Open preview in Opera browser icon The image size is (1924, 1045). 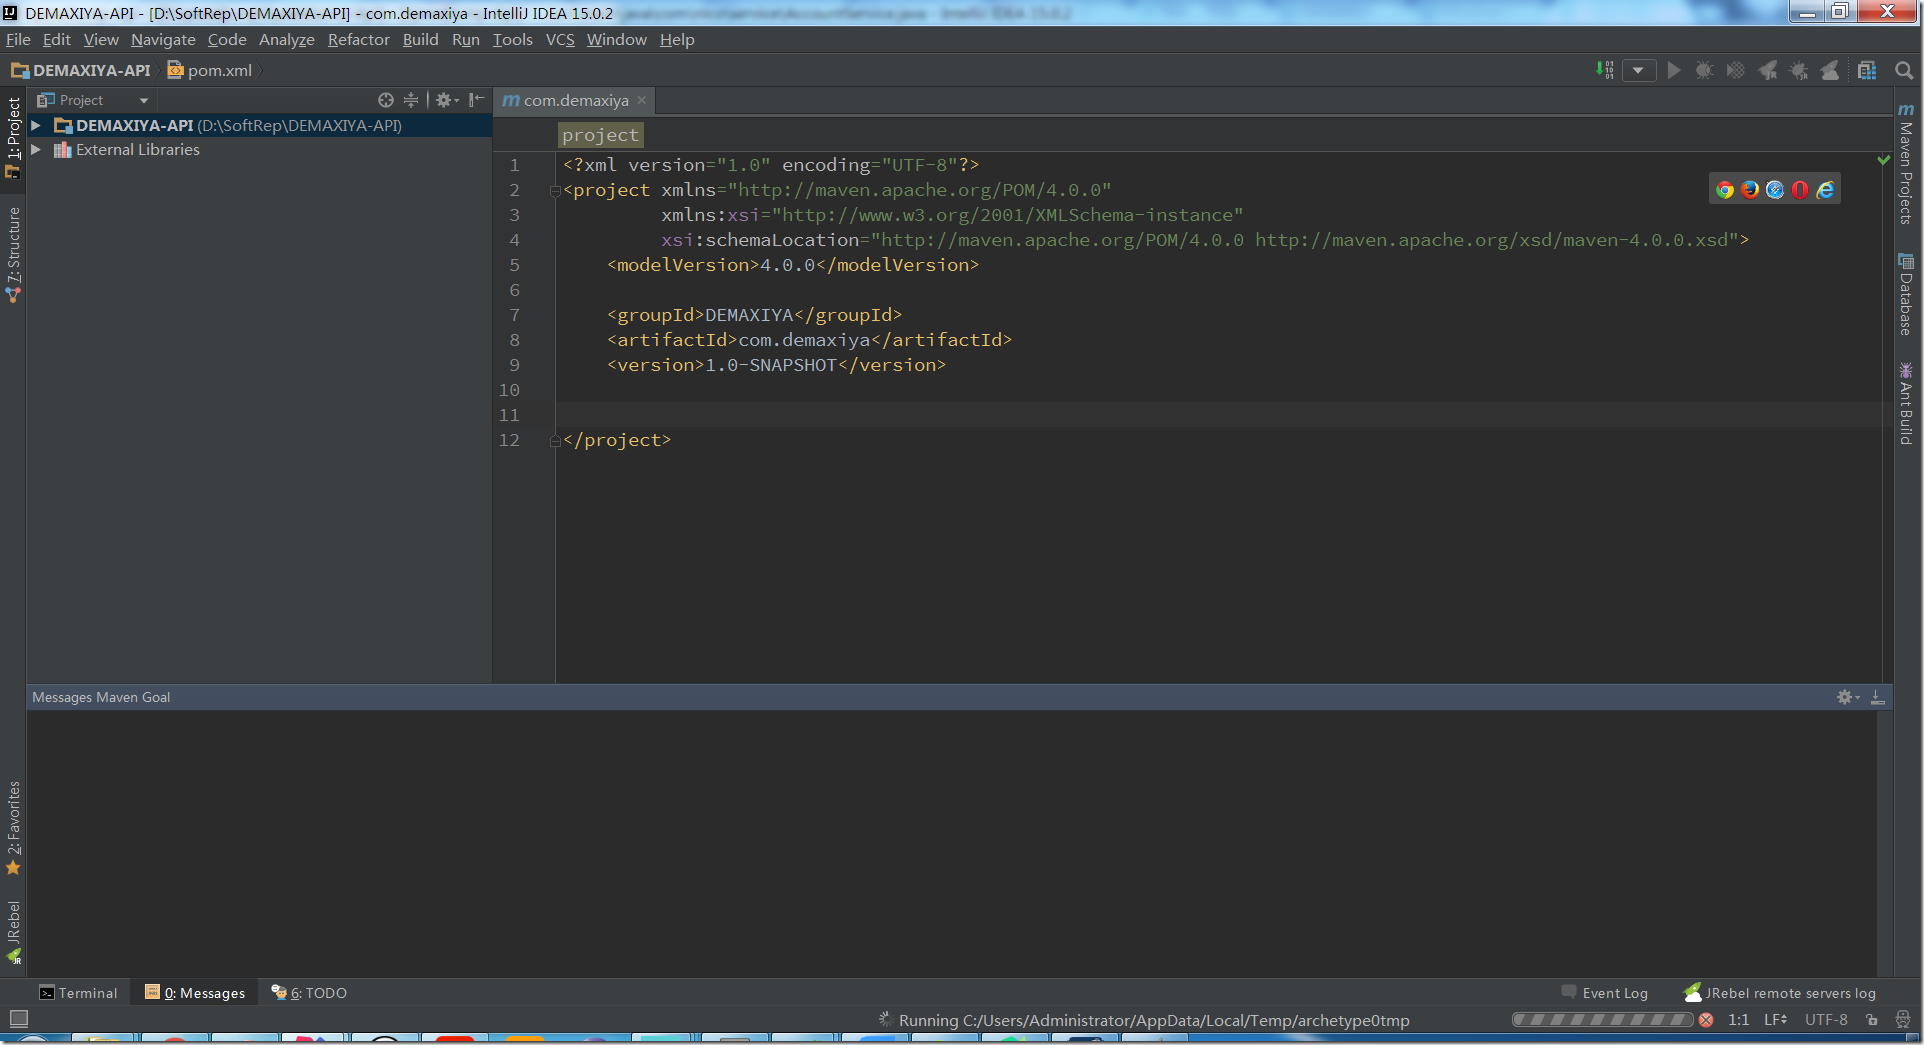click(x=1800, y=190)
